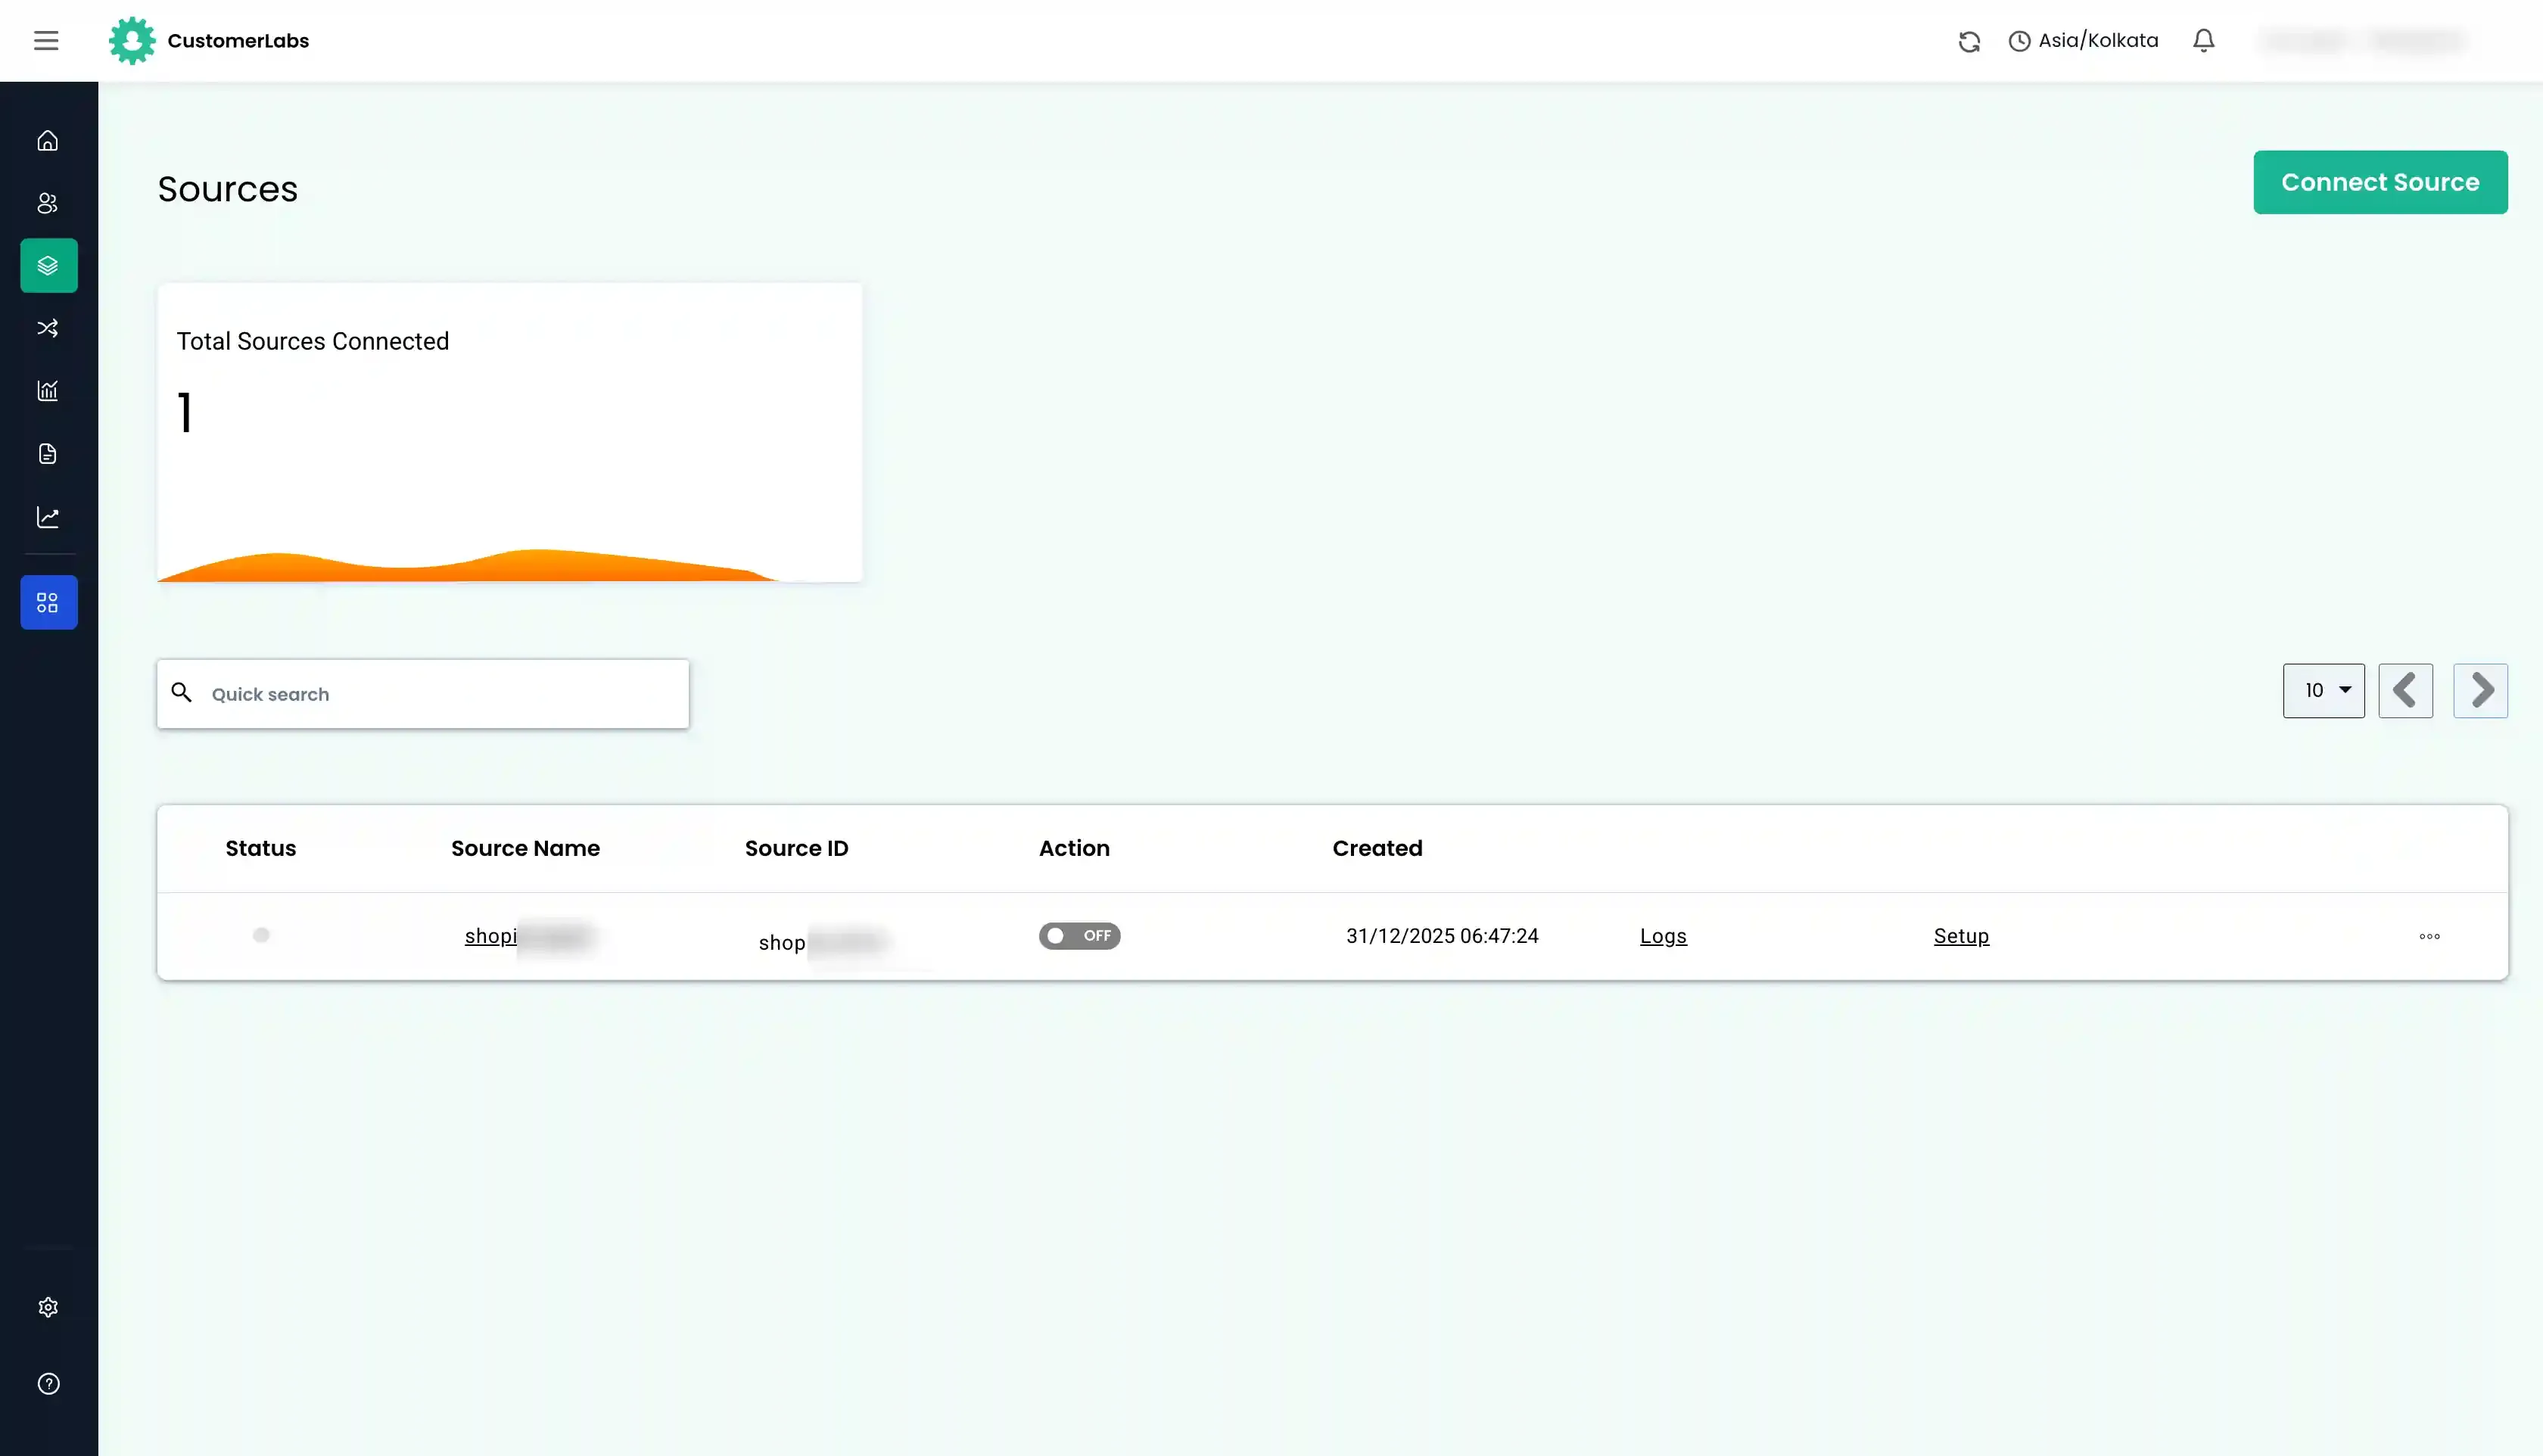Open the blurred account name menu

click(2362, 41)
